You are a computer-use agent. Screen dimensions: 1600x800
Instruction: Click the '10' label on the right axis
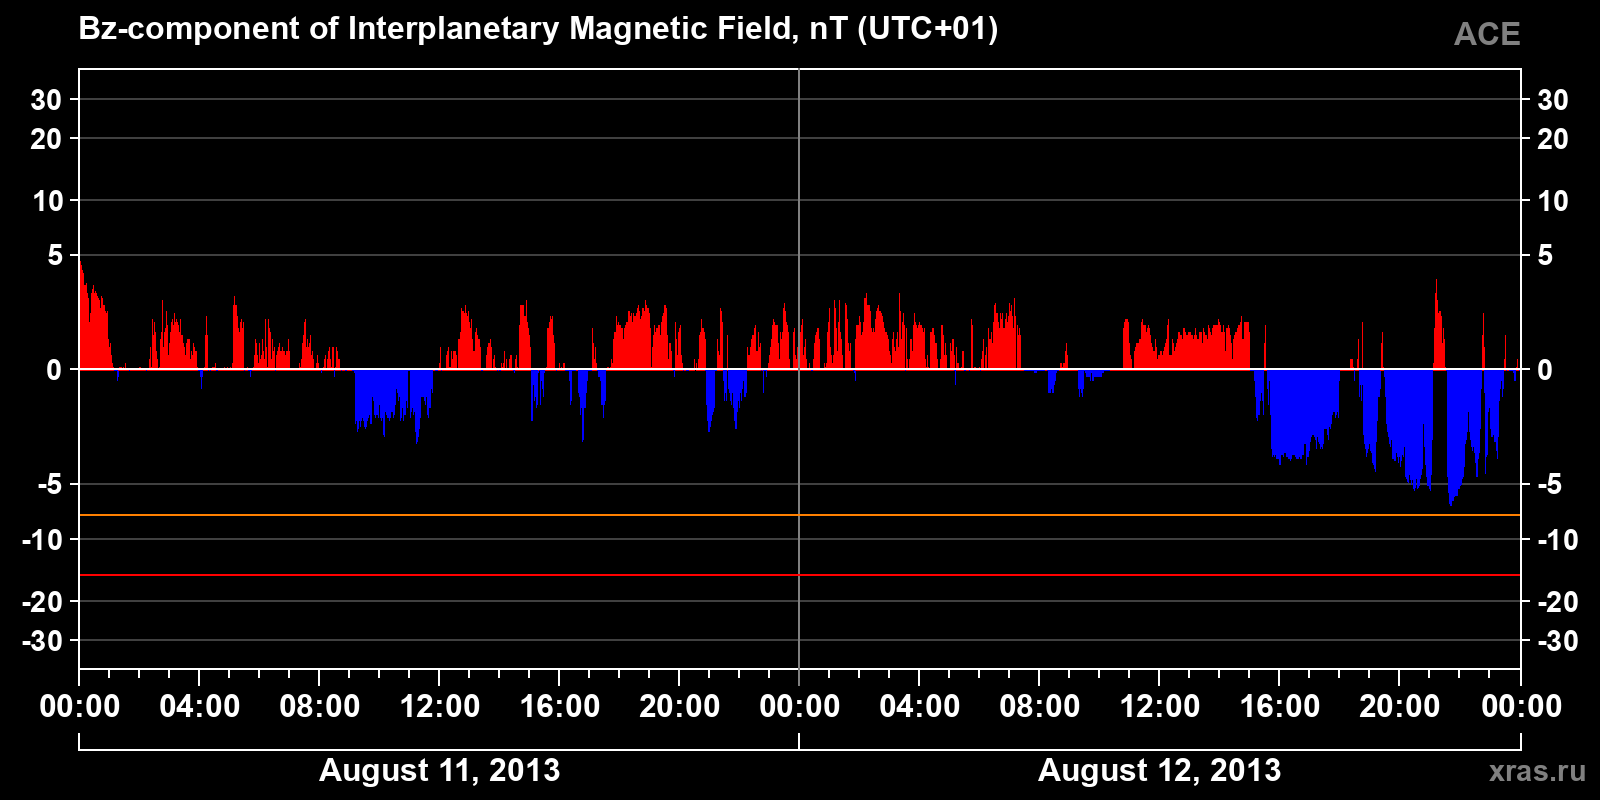tap(1552, 201)
